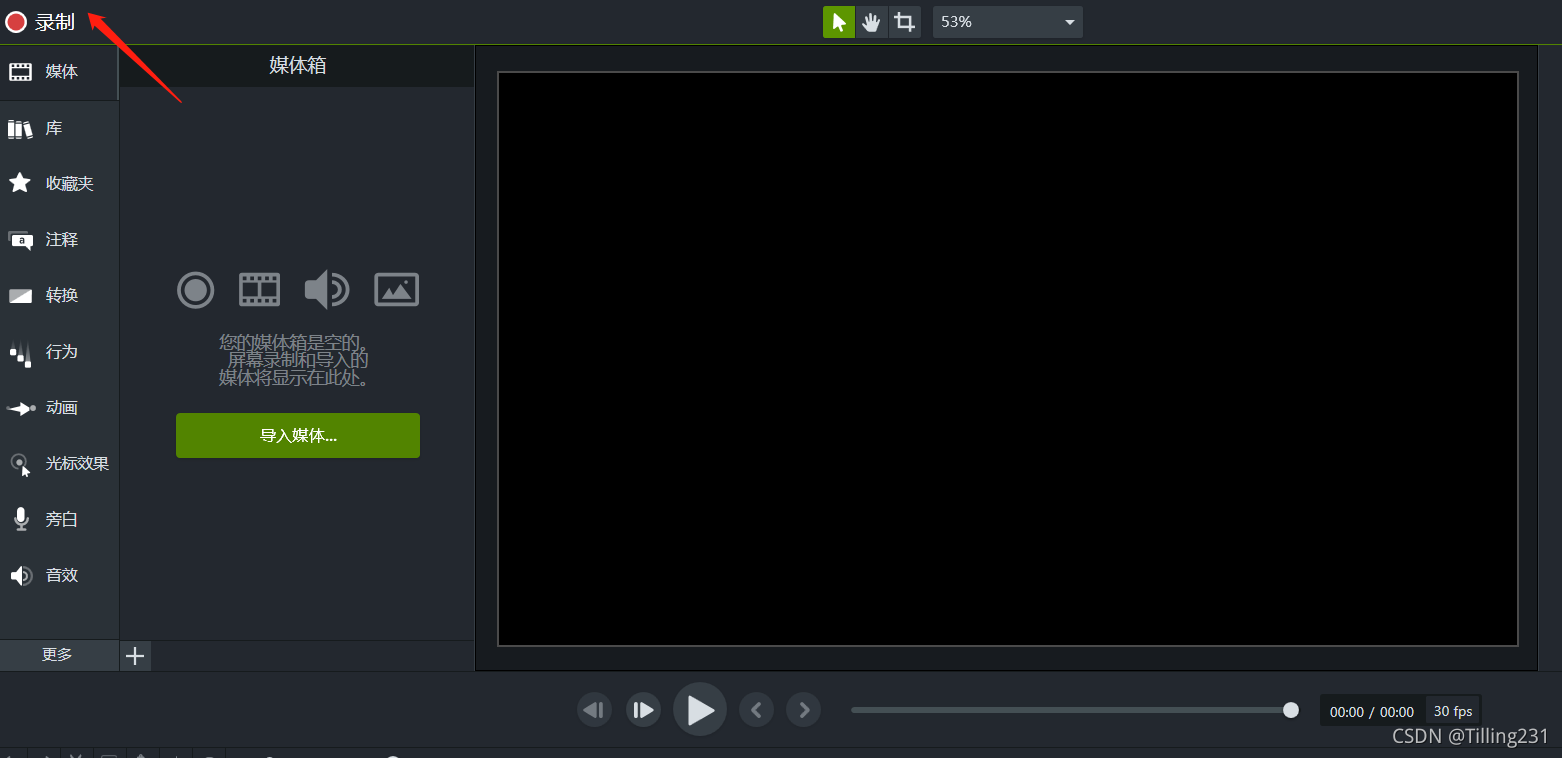
Task: Open the 动画 animations tab
Action: click(x=59, y=408)
